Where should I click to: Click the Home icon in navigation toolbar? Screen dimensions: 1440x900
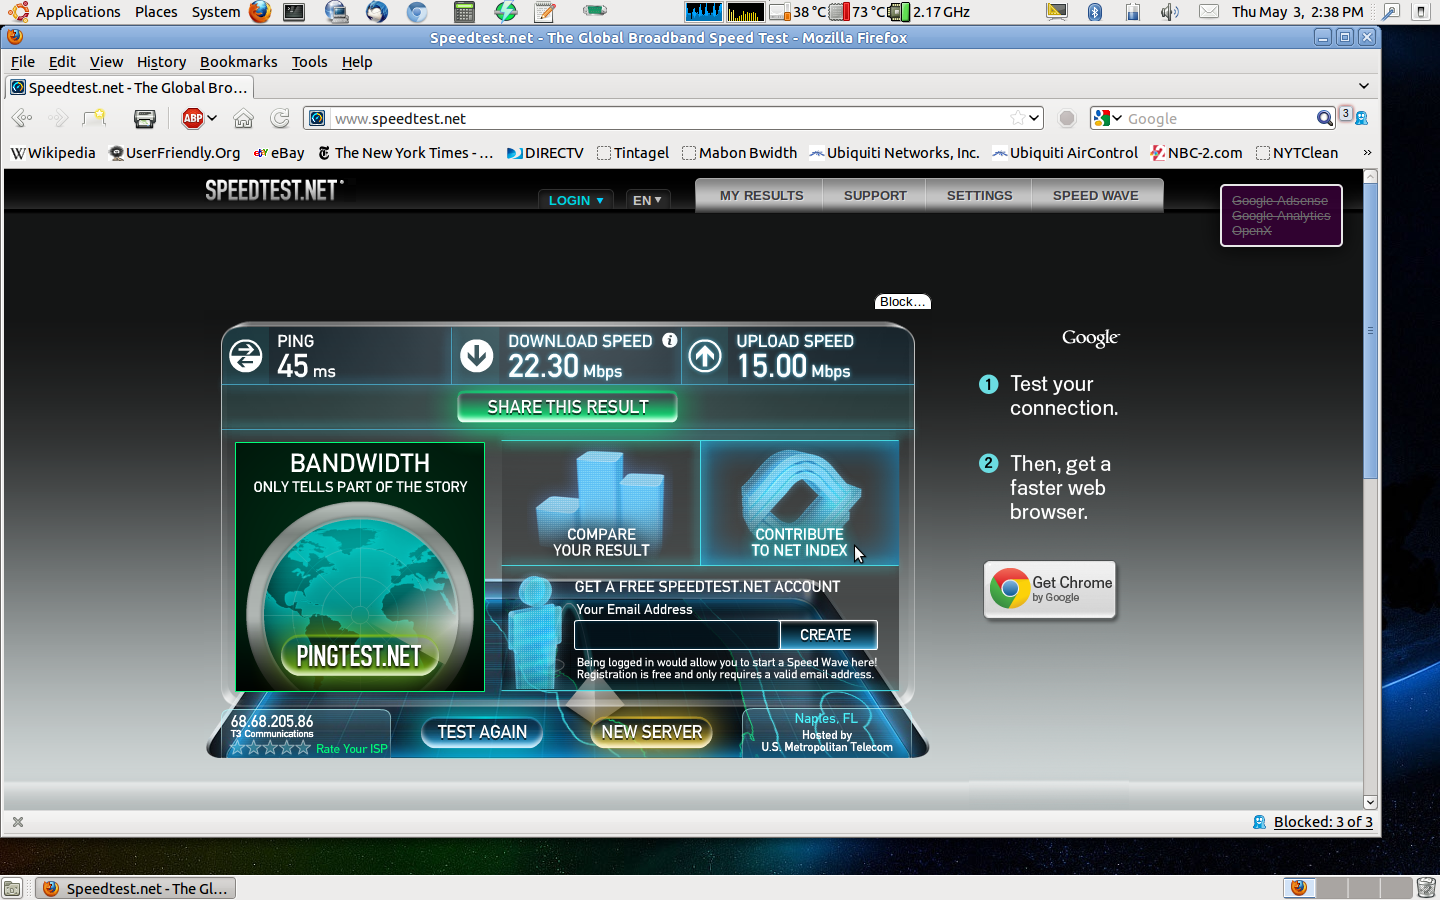point(243,118)
